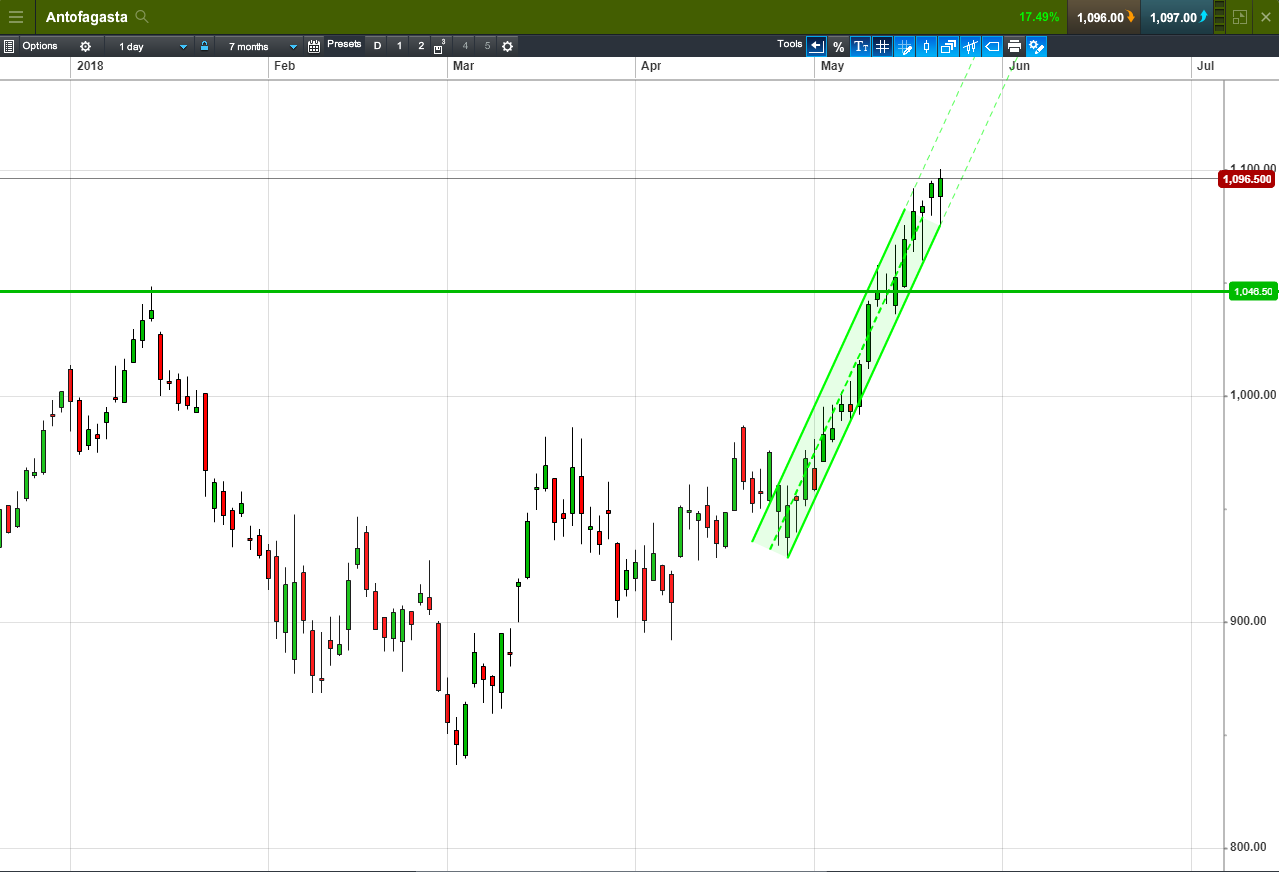Image resolution: width=1279 pixels, height=872 pixels.
Task: Print the chart with printer icon
Action: [1014, 46]
